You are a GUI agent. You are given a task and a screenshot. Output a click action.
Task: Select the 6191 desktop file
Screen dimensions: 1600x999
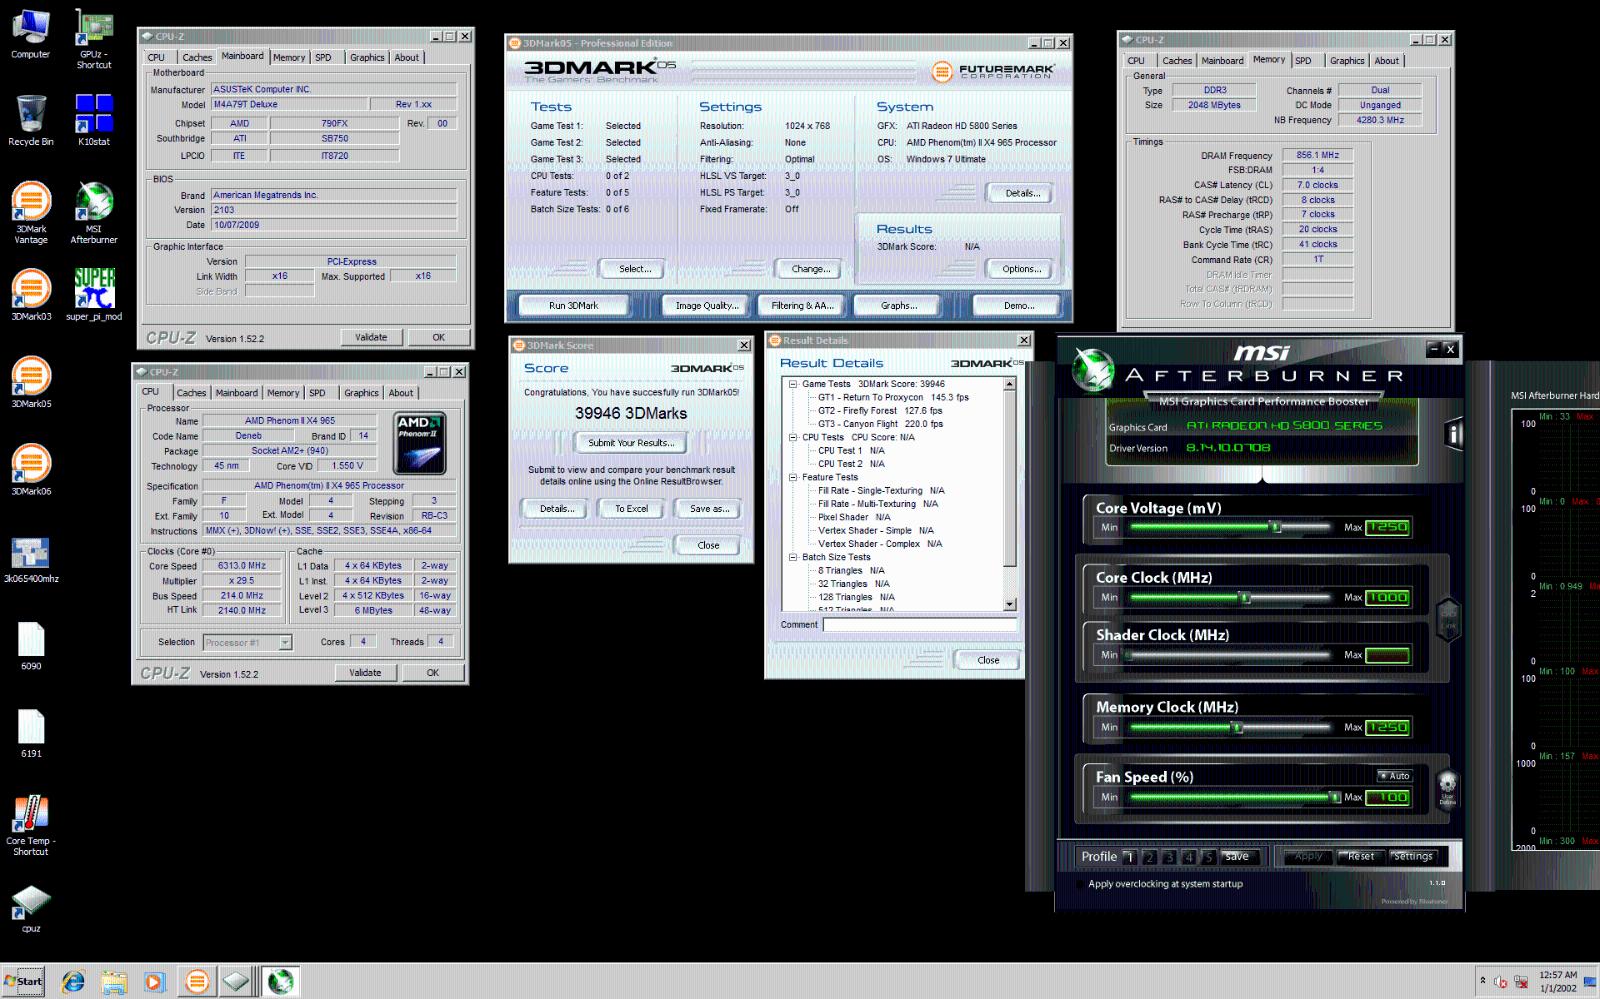pyautogui.click(x=31, y=734)
